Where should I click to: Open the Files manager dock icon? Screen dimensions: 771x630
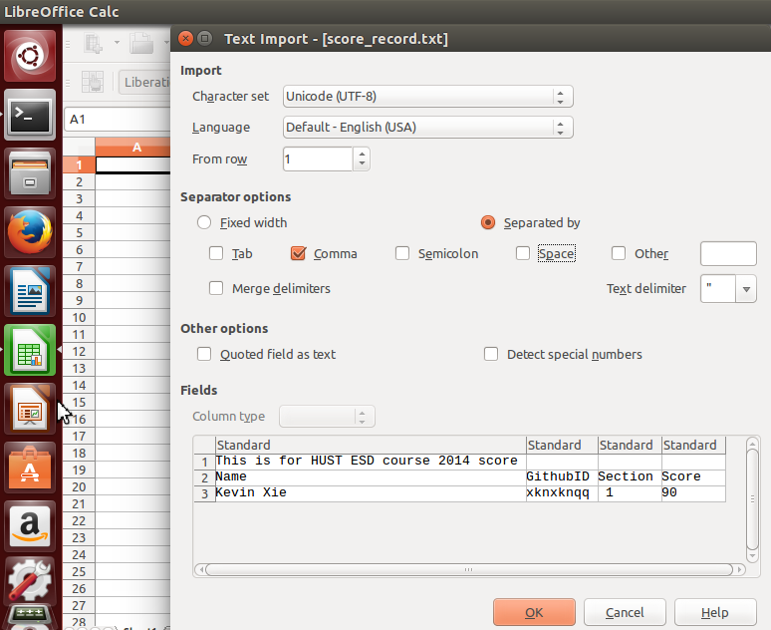(x=30, y=174)
